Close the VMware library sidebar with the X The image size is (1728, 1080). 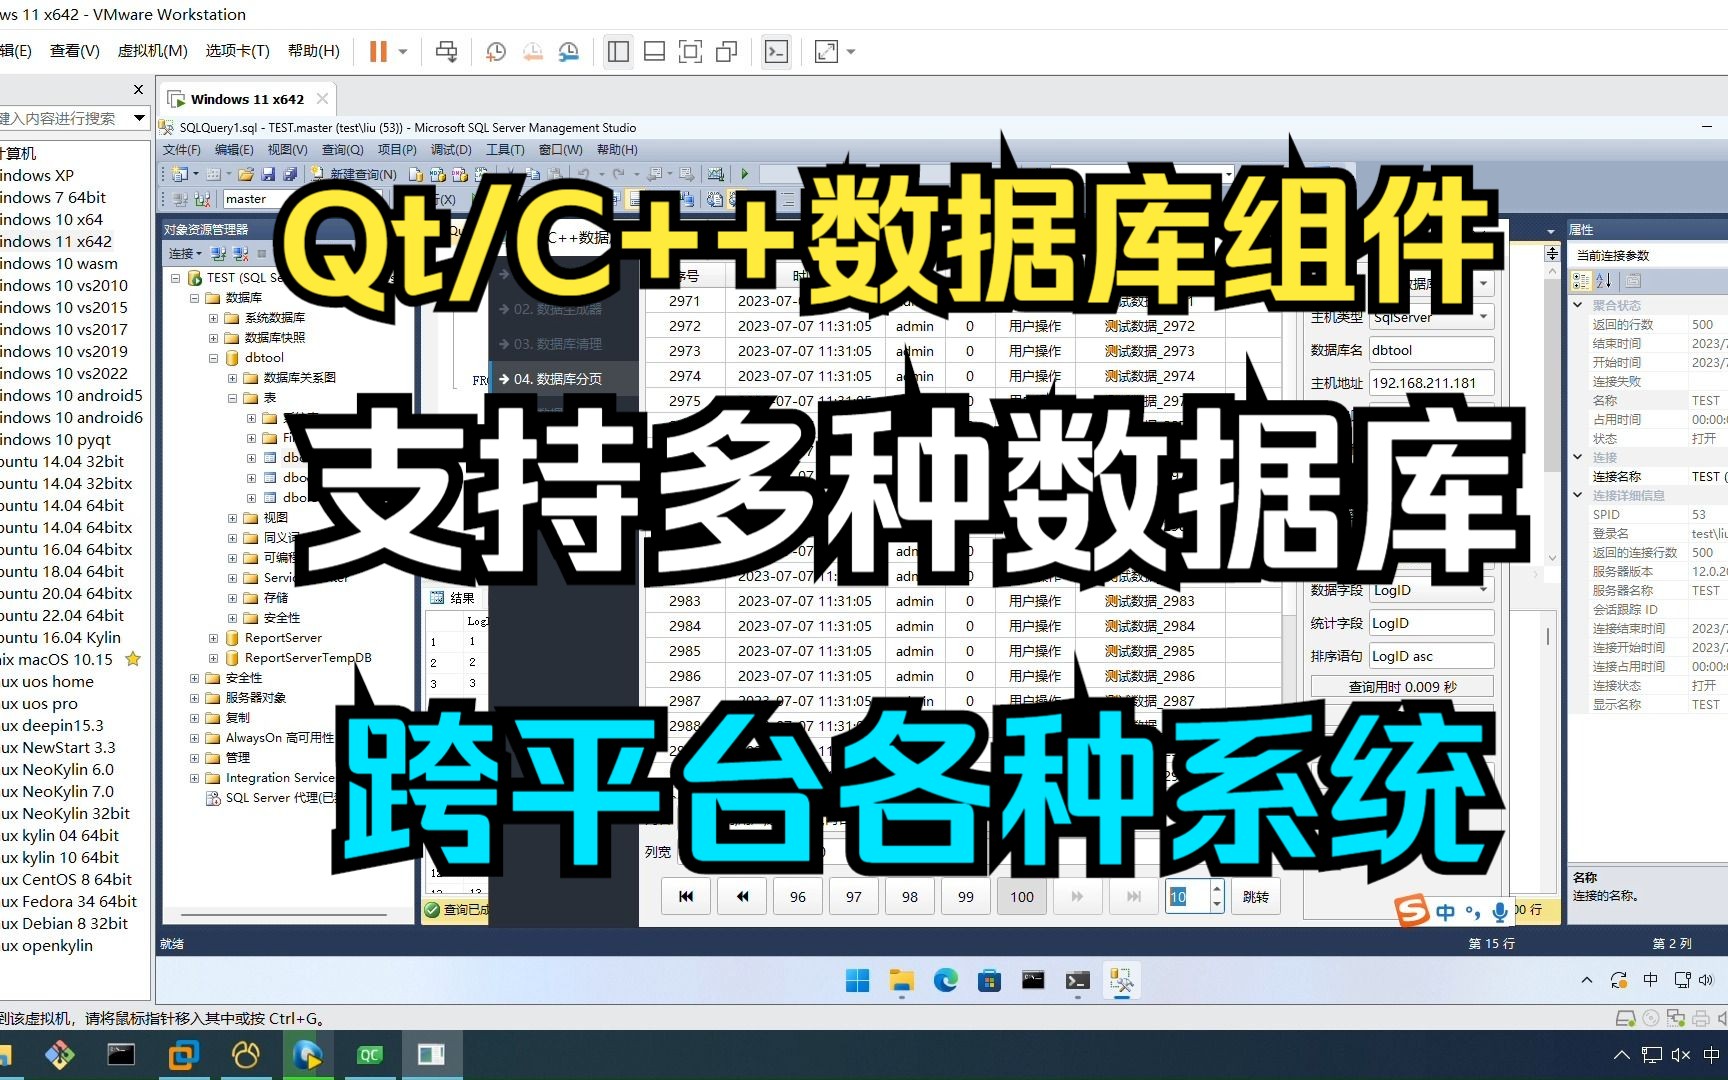tap(138, 90)
